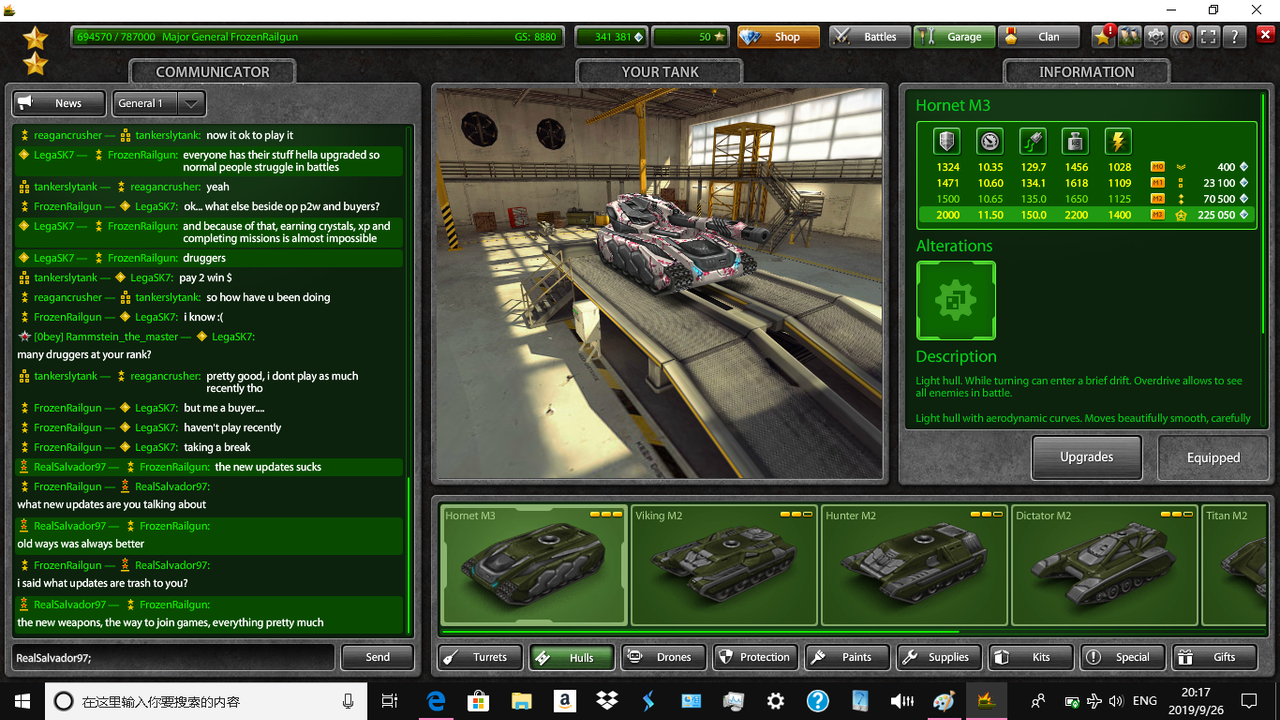1280x720 pixels.
Task: Open game settings via the gear icon
Action: [x=1156, y=36]
